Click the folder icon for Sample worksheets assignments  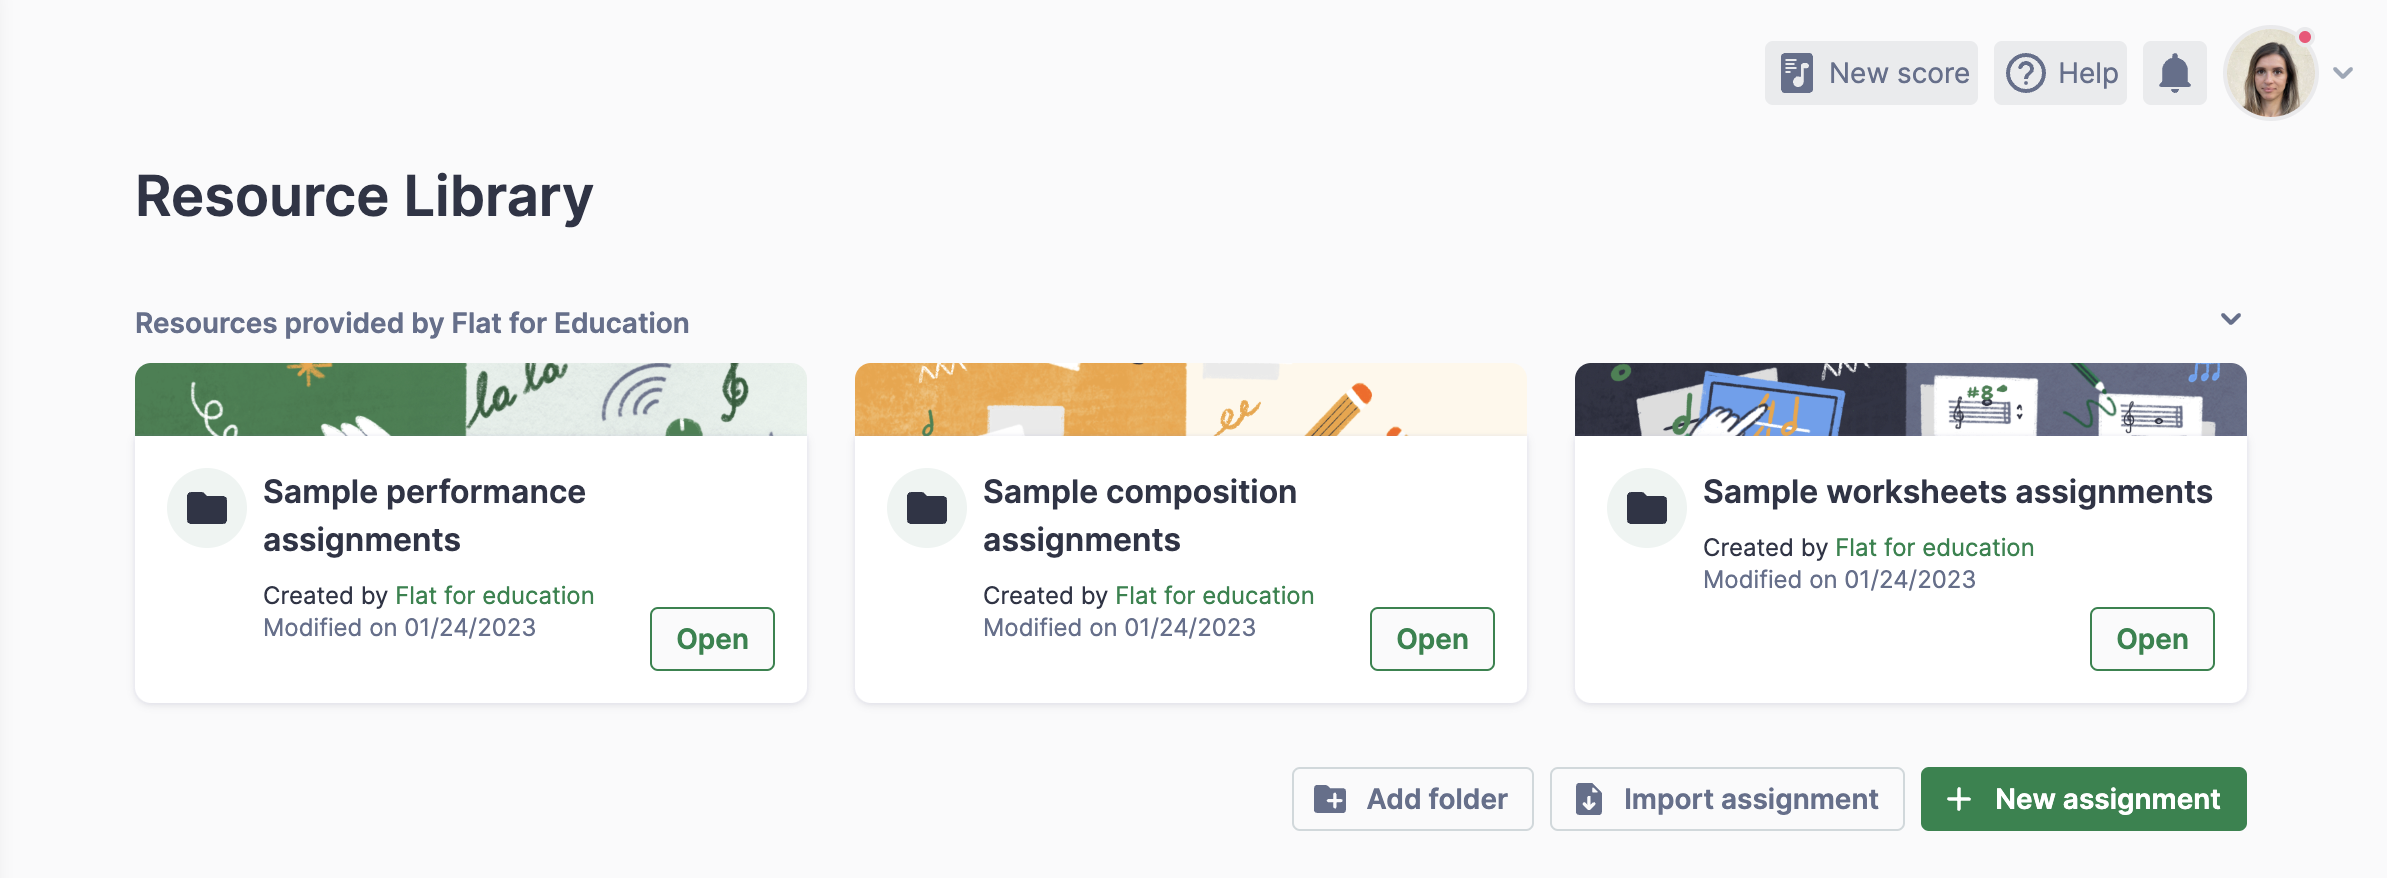[x=1647, y=508]
